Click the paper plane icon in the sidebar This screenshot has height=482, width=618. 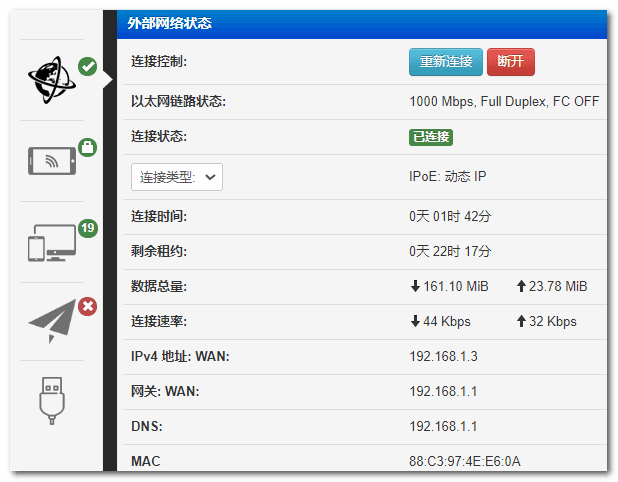[x=52, y=321]
